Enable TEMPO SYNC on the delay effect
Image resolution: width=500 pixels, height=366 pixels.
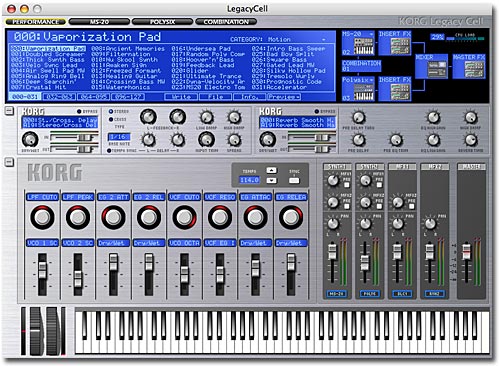109,151
